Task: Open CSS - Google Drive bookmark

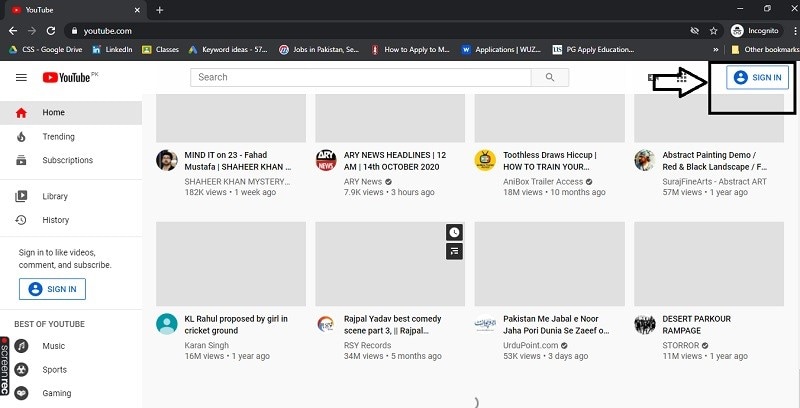Action: 45,50
